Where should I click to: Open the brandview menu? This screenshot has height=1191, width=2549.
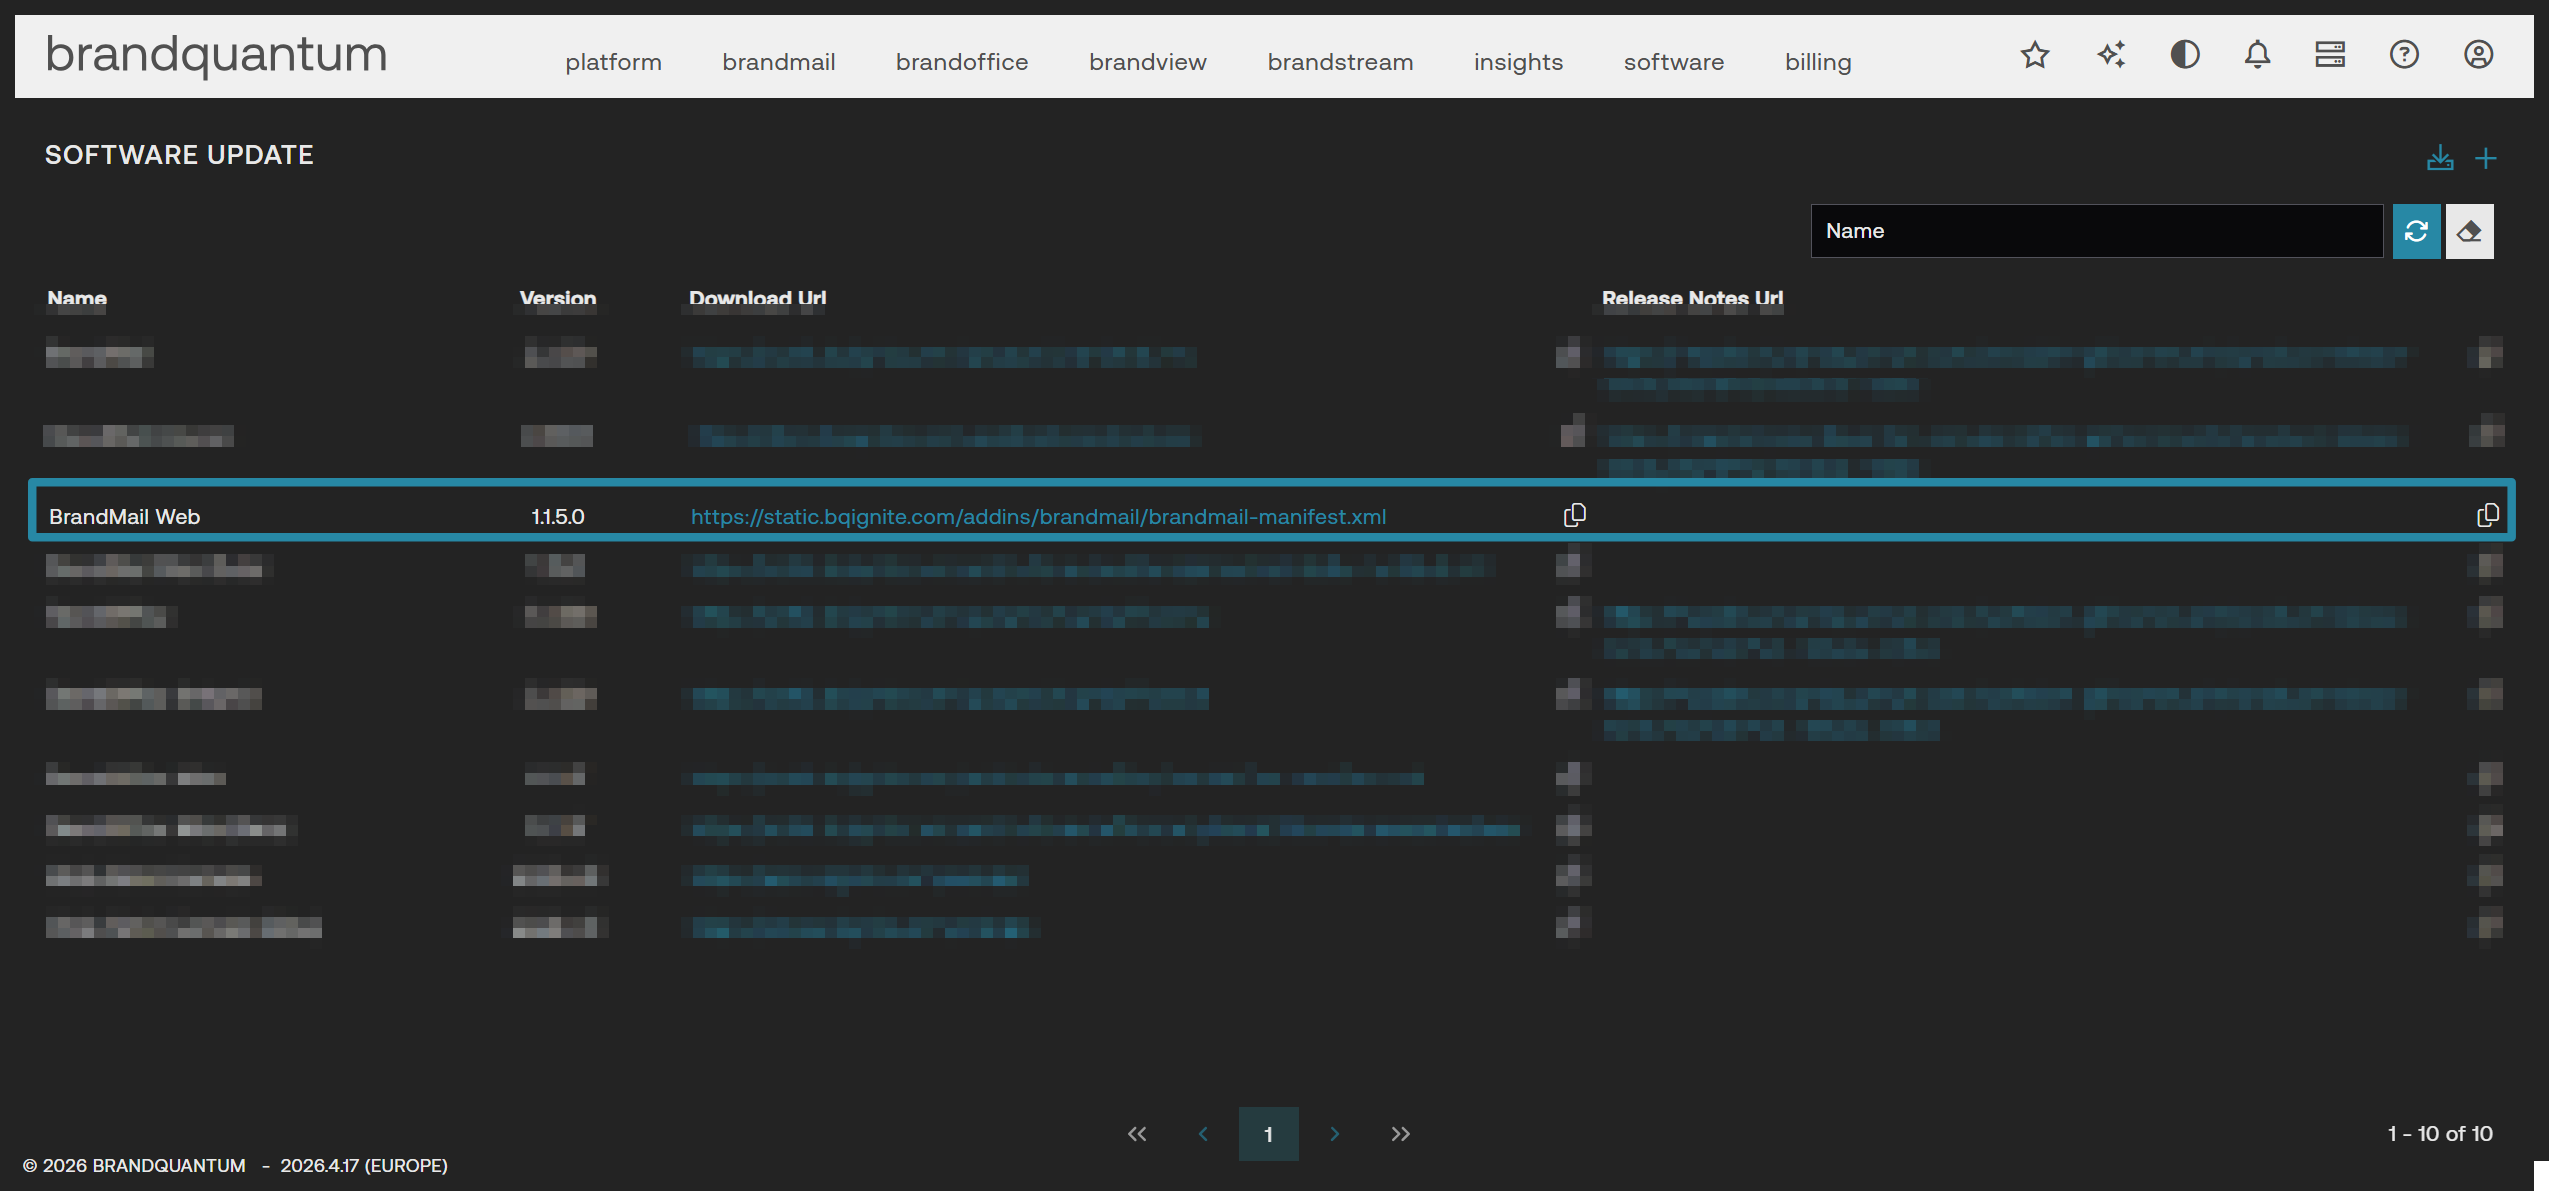(1148, 62)
